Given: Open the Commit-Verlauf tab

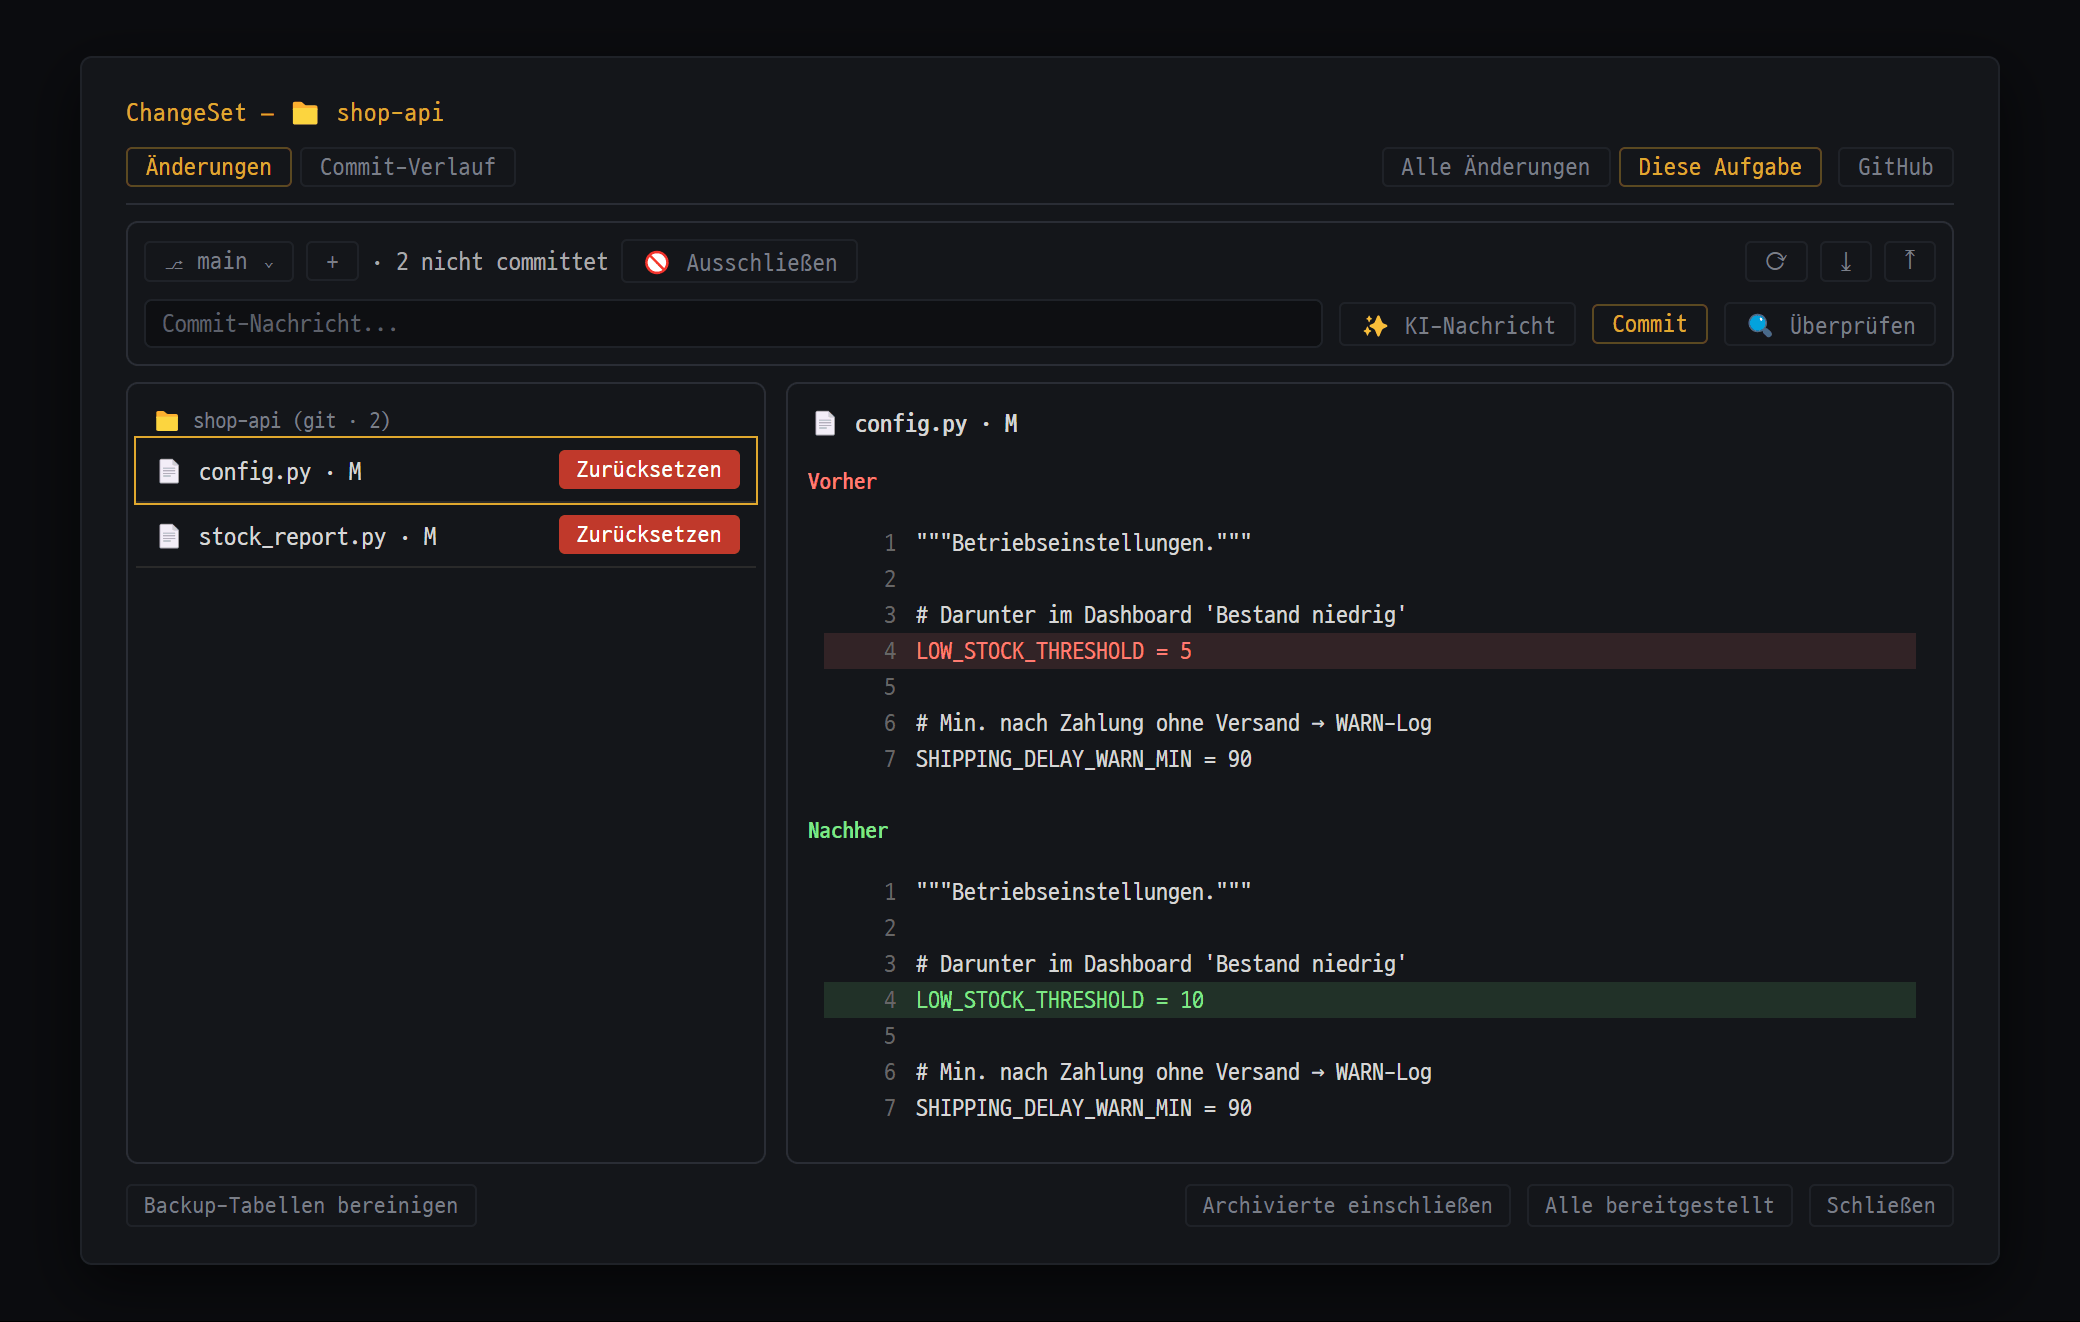Looking at the screenshot, I should coord(408,167).
